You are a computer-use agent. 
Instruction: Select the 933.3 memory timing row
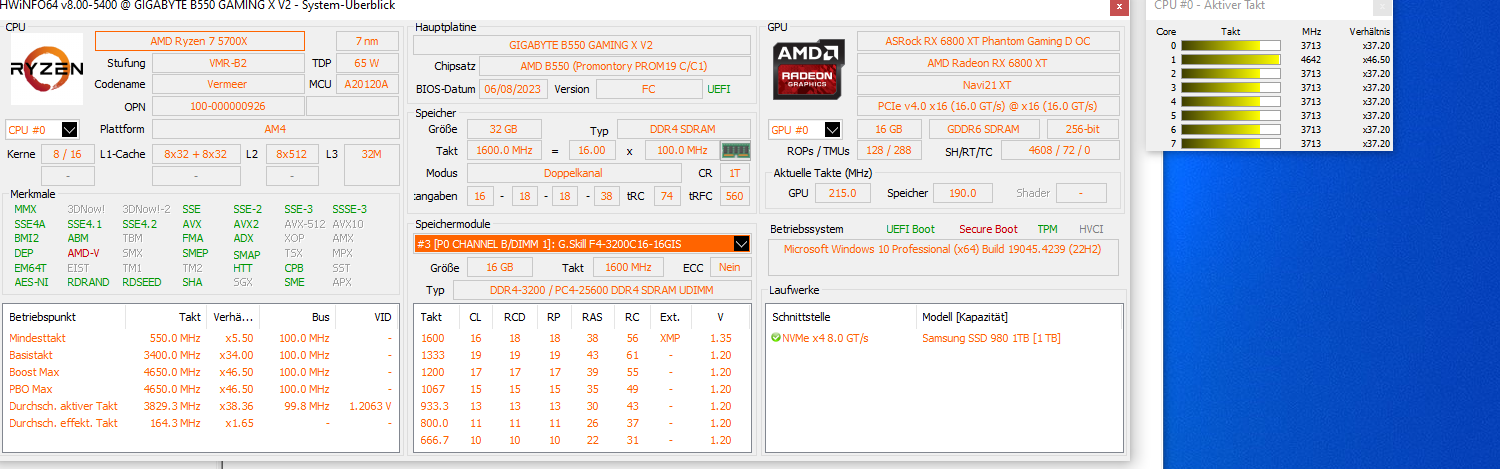tap(583, 406)
